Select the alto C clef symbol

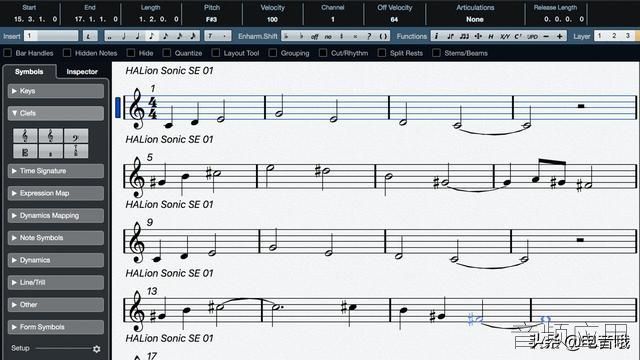point(25,151)
